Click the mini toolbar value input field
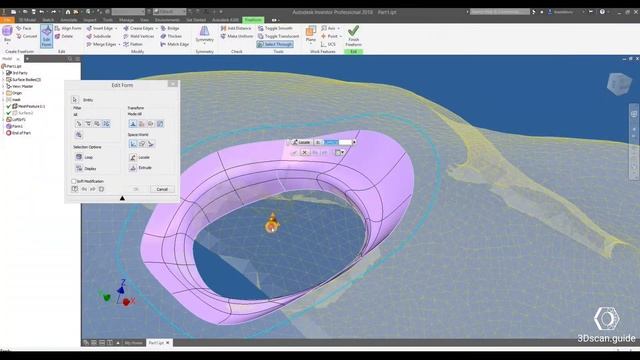This screenshot has height=360, width=640. point(337,142)
